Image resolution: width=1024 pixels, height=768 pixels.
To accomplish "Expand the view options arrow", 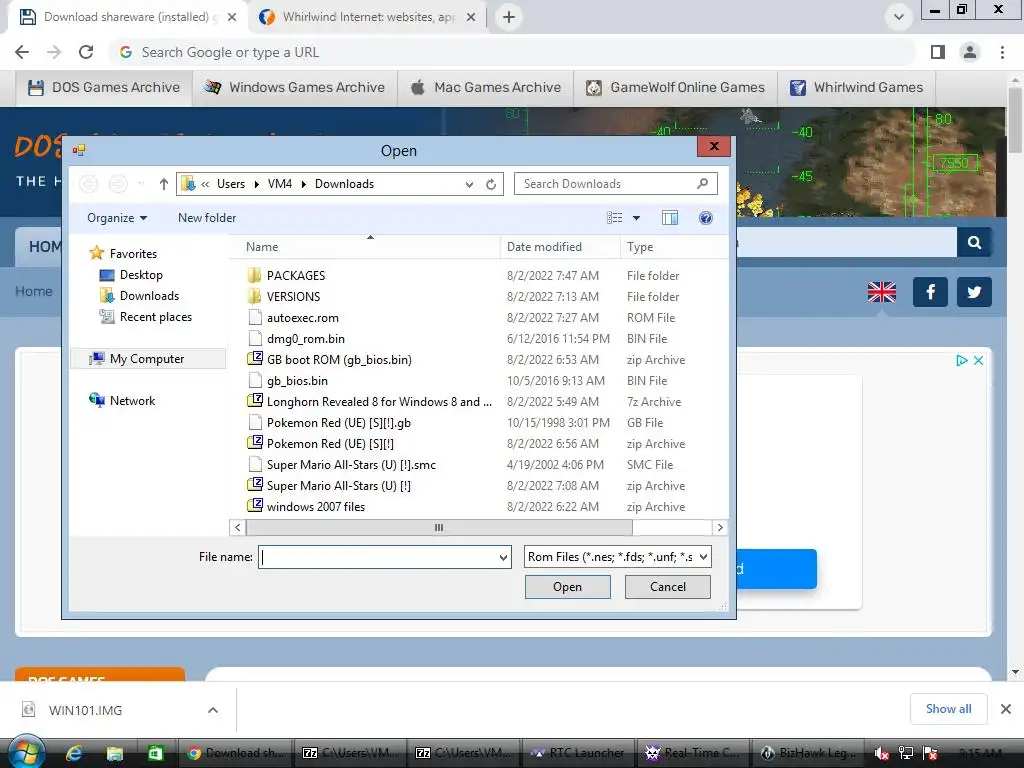I will tap(637, 218).
